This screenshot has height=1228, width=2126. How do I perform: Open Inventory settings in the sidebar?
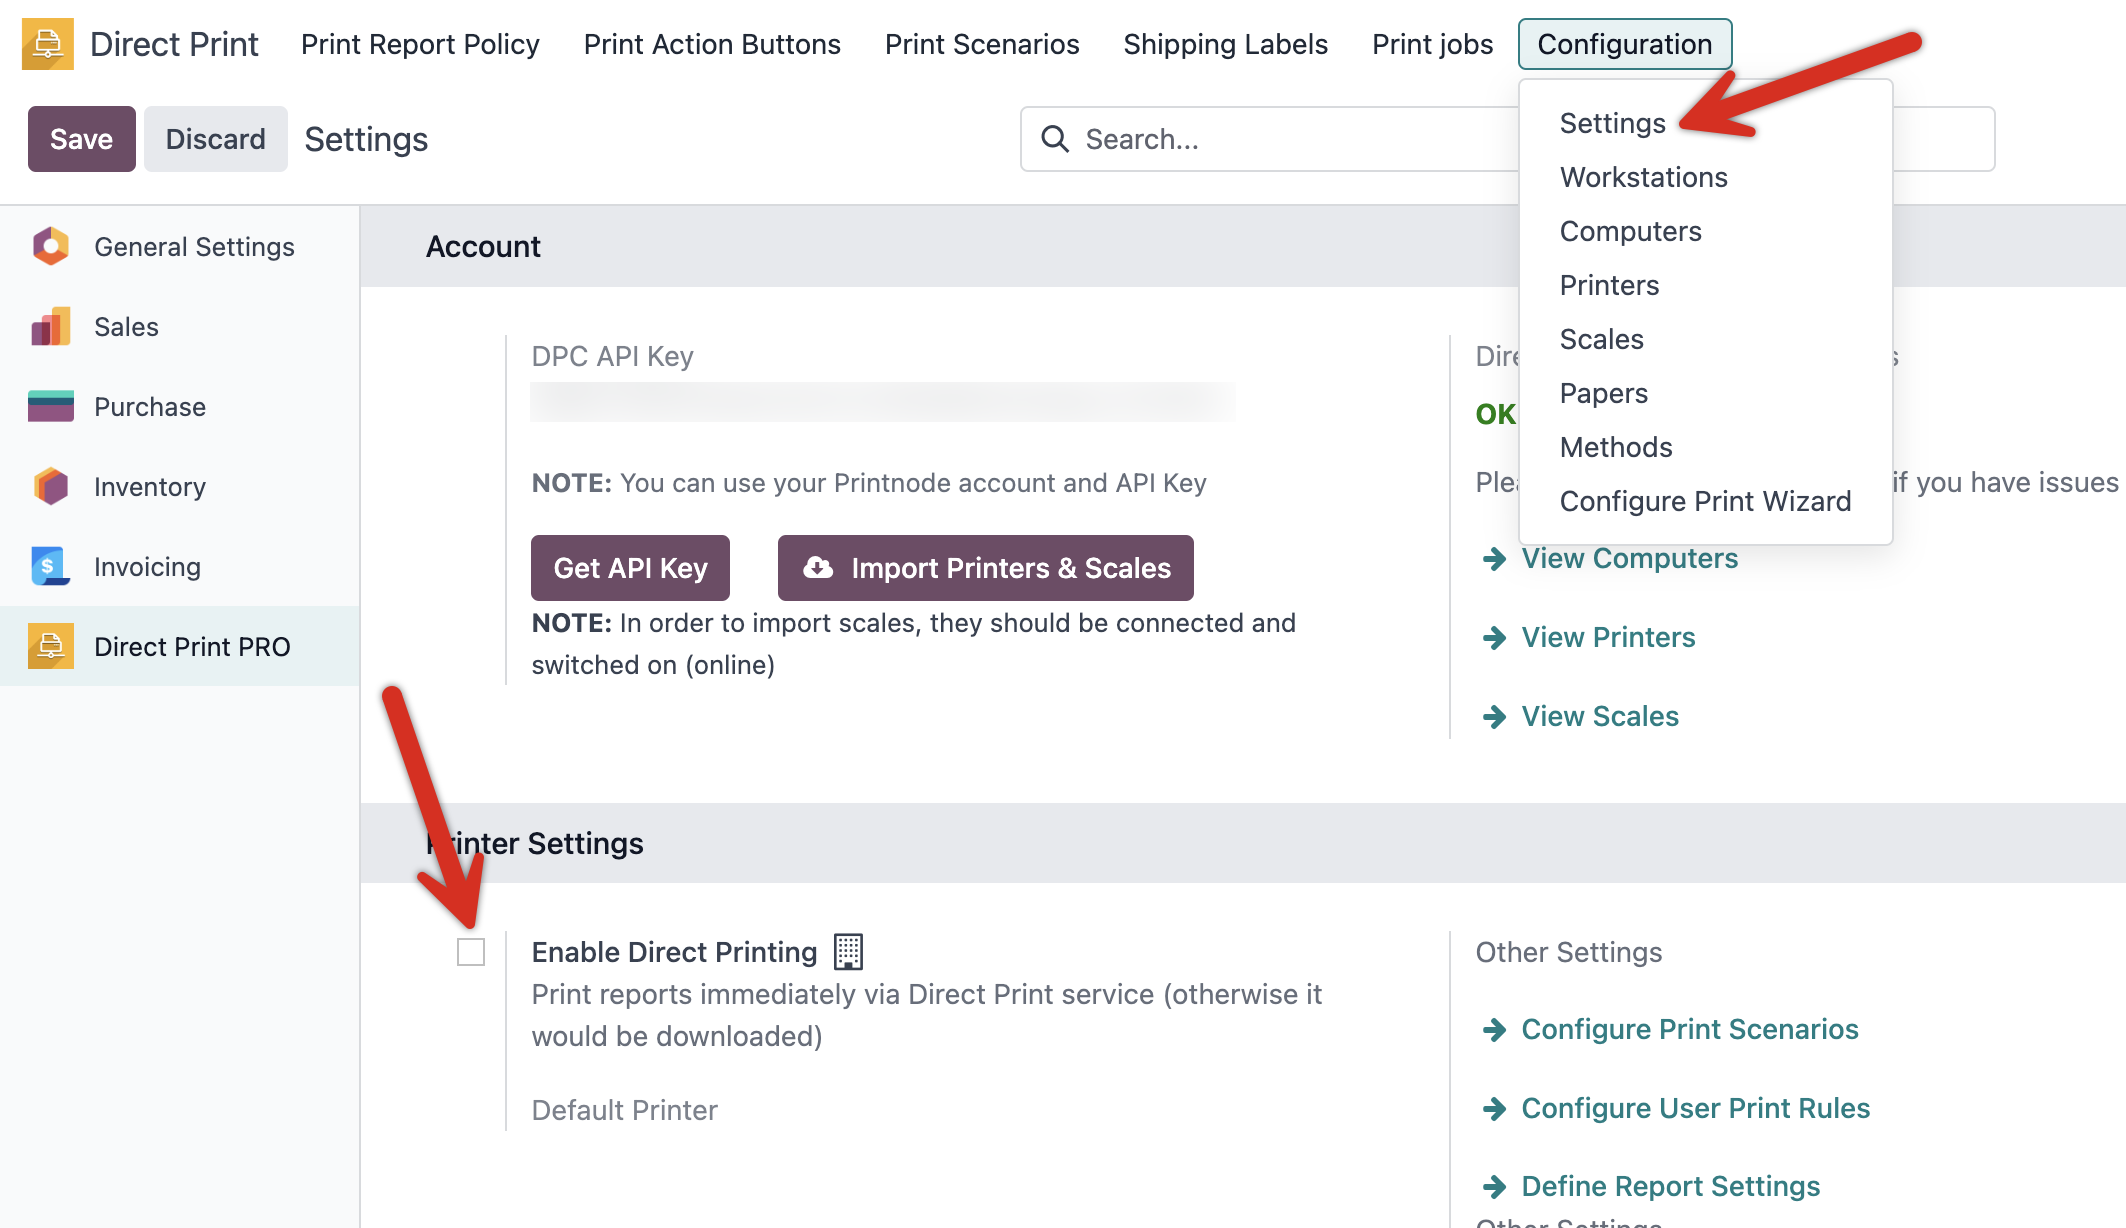(x=180, y=487)
